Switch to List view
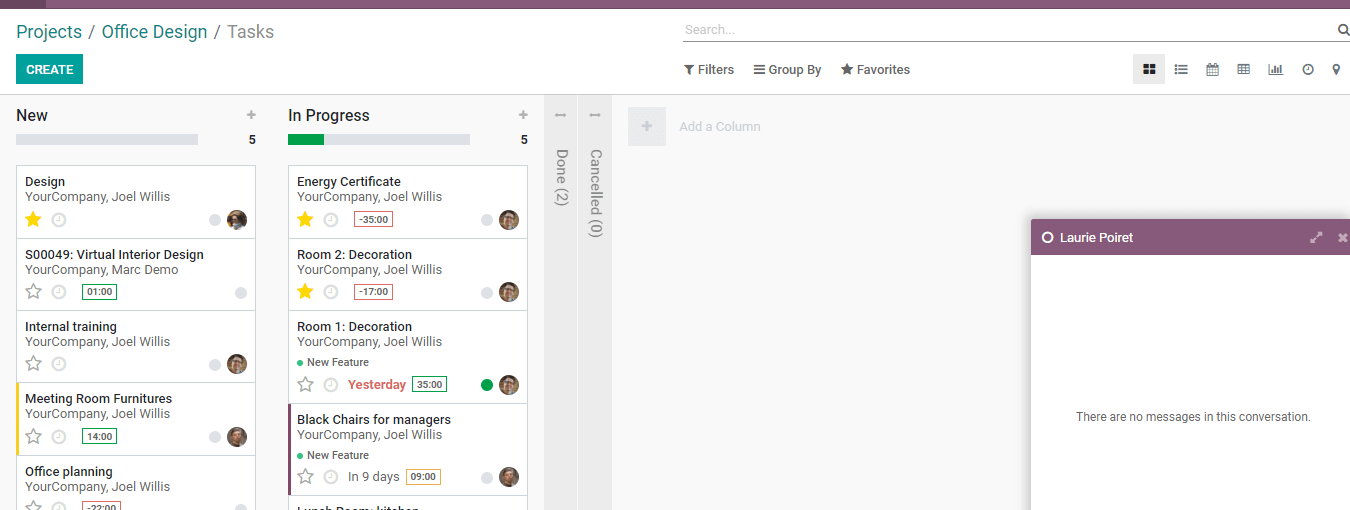This screenshot has width=1350, height=510. tap(1181, 69)
